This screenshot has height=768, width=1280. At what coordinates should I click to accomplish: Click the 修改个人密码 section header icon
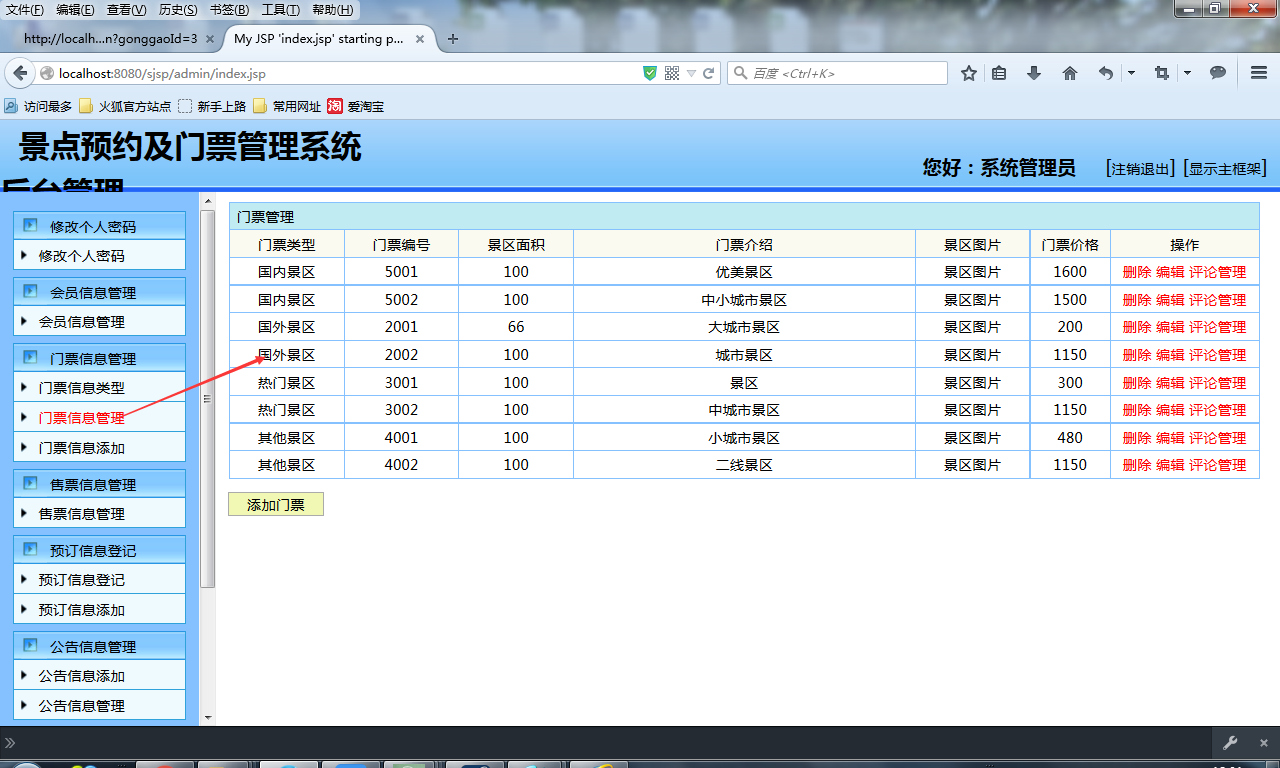[30, 226]
